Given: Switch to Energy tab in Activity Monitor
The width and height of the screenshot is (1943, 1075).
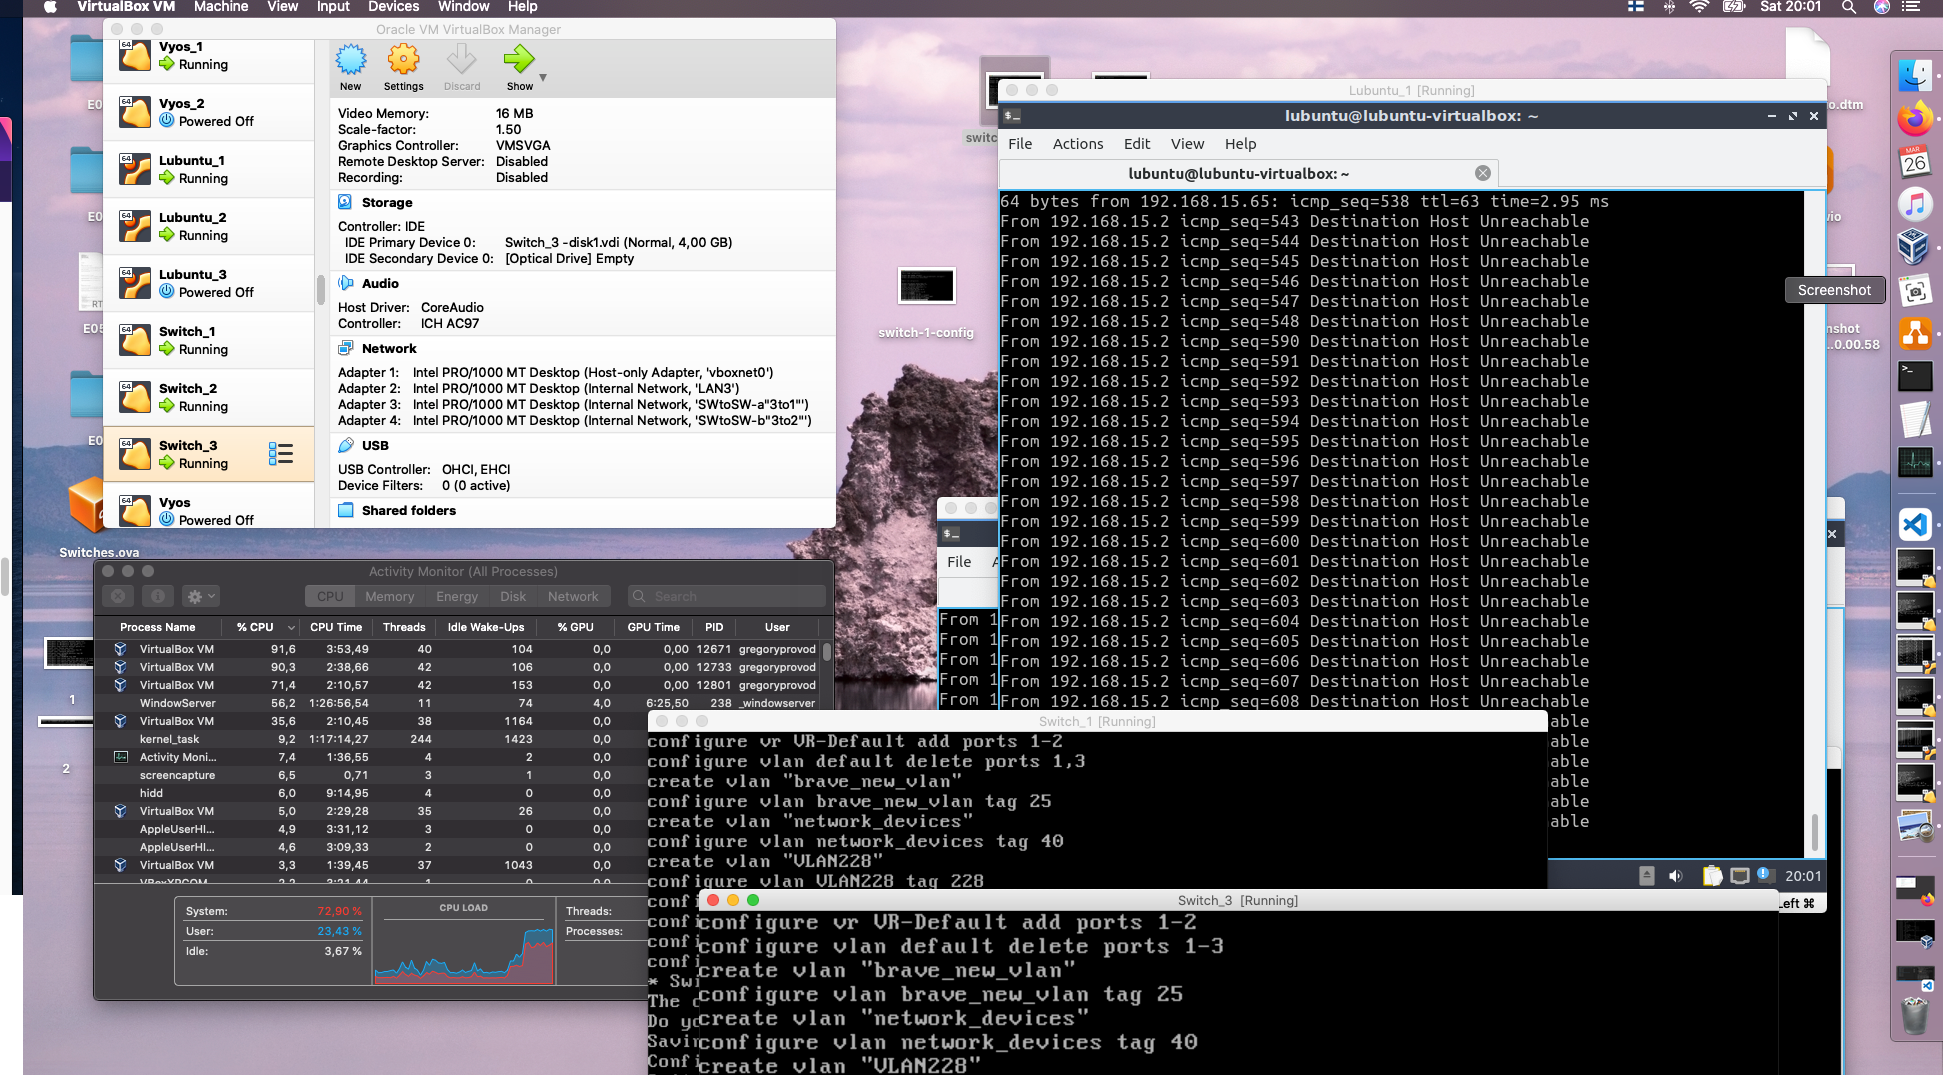Looking at the screenshot, I should (x=457, y=596).
